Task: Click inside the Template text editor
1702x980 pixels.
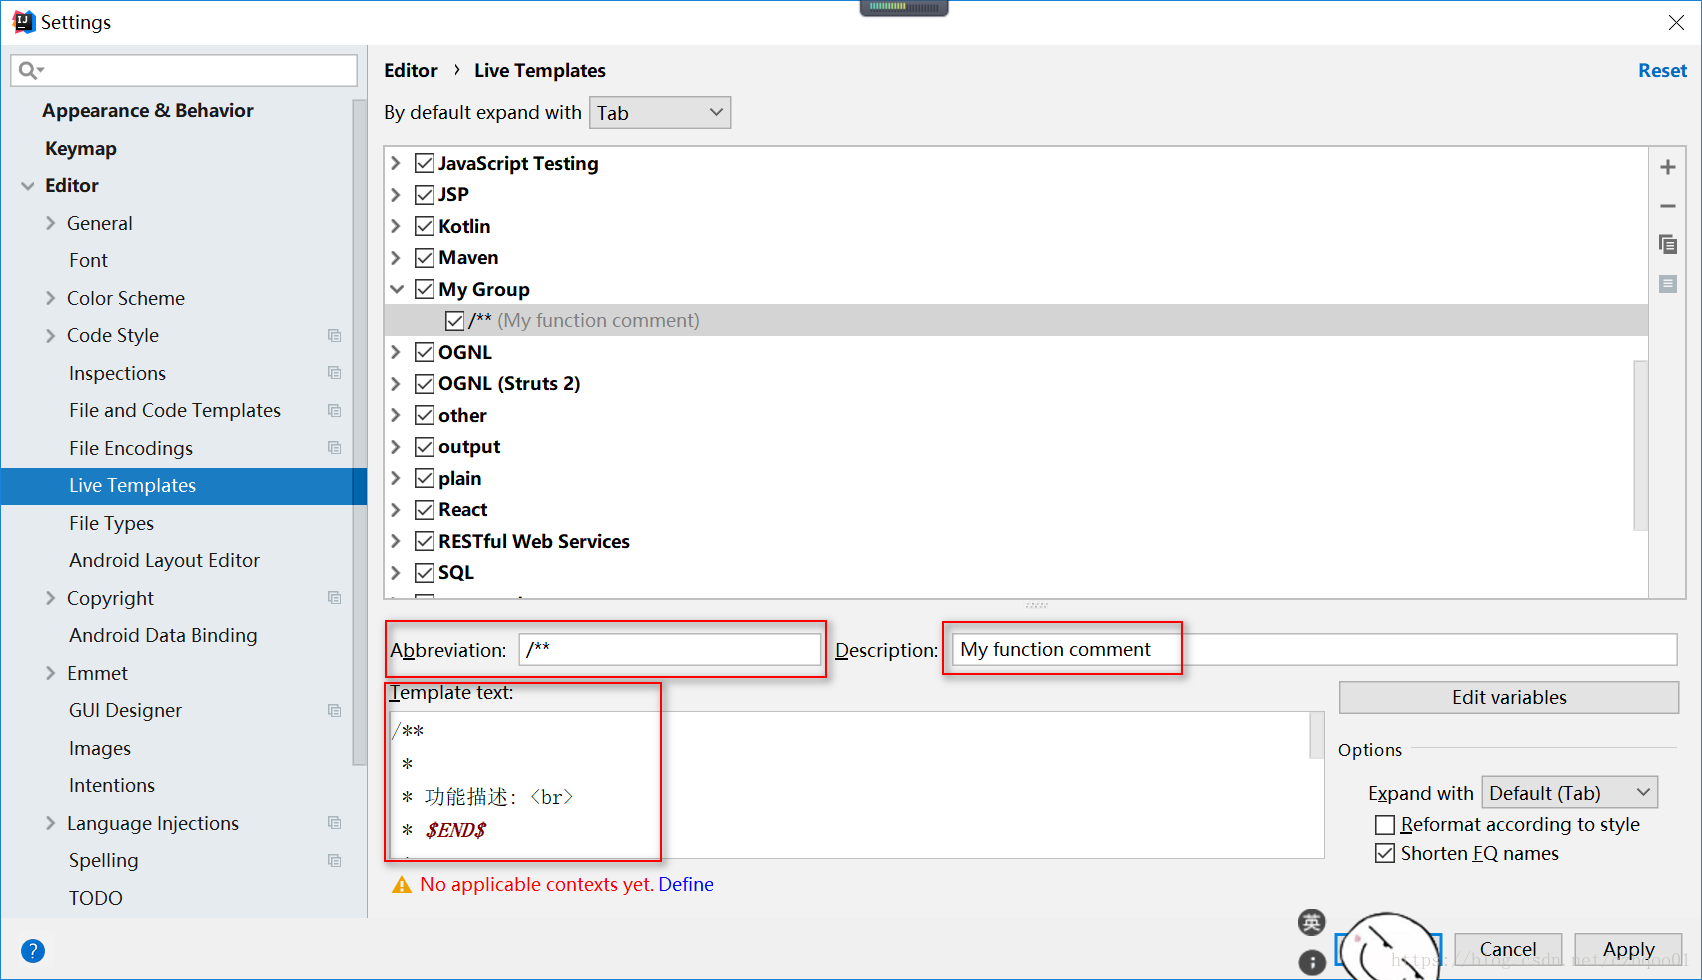Action: click(857, 785)
